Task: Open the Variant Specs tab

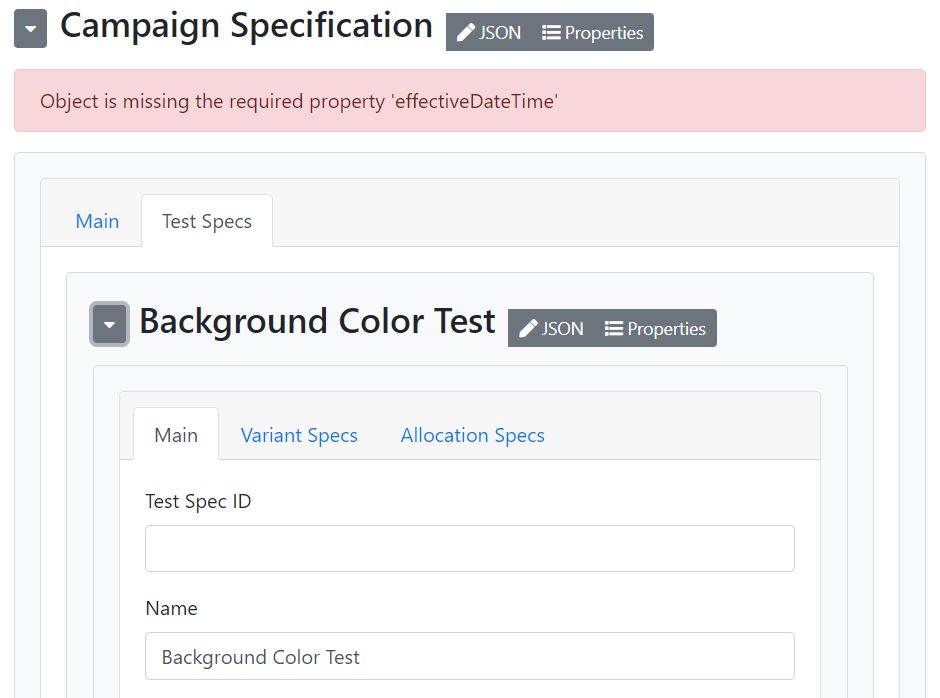Action: point(299,435)
